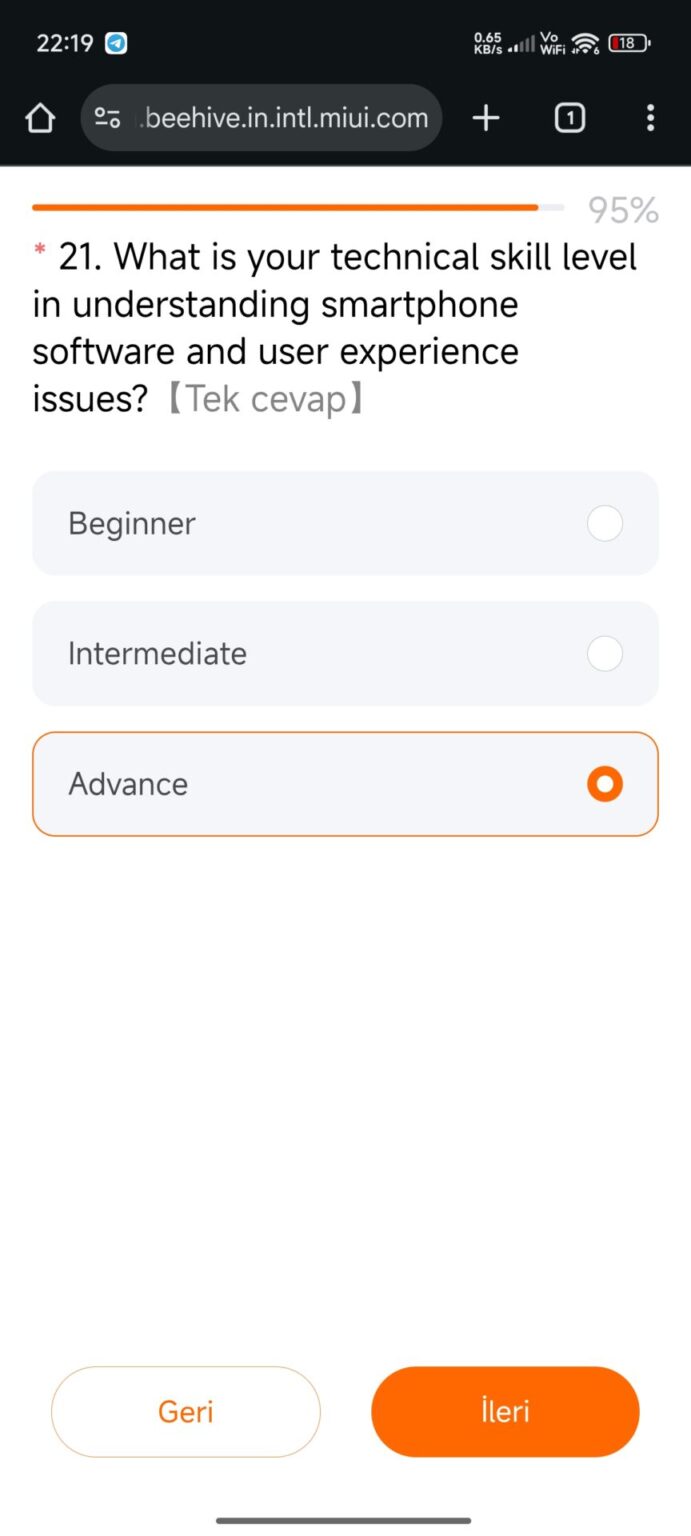
Task: Click the cellular signal icon
Action: (x=520, y=45)
